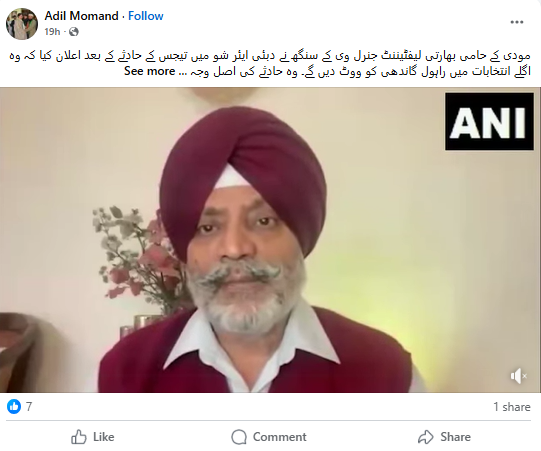Screen dimensions: 541x451
Task: Open the 1 share list
Action: (512, 407)
